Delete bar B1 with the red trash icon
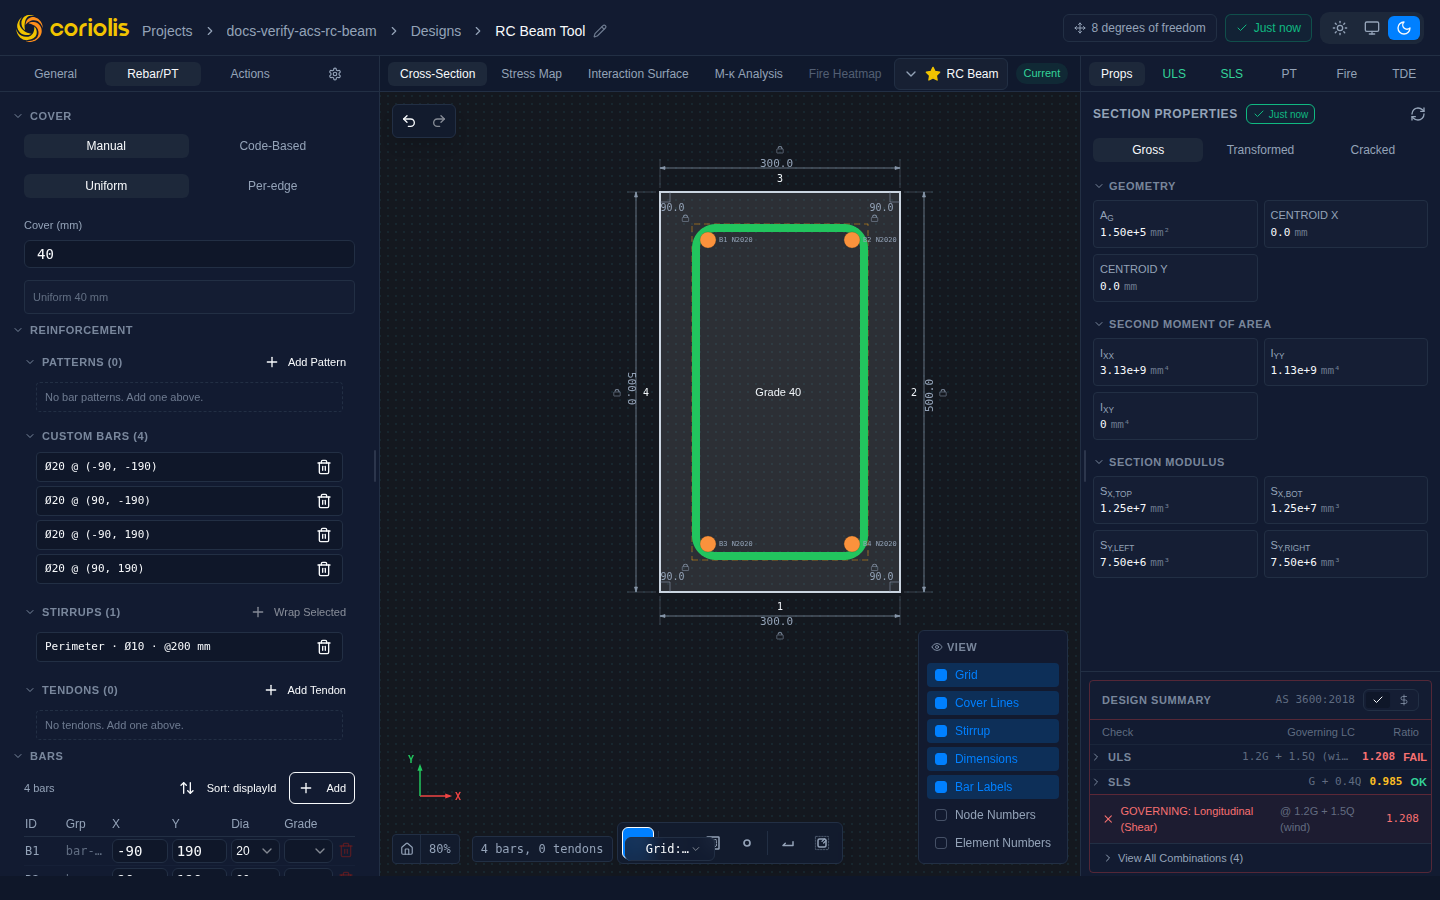 346,851
